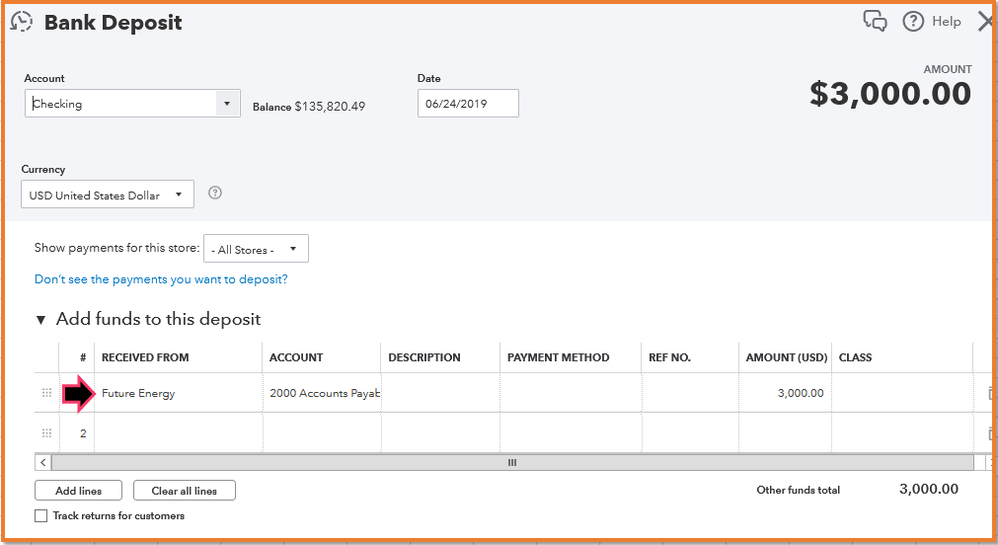This screenshot has height=545, width=998.
Task: Open the 'Don't see the payments' link
Action: pos(161,279)
